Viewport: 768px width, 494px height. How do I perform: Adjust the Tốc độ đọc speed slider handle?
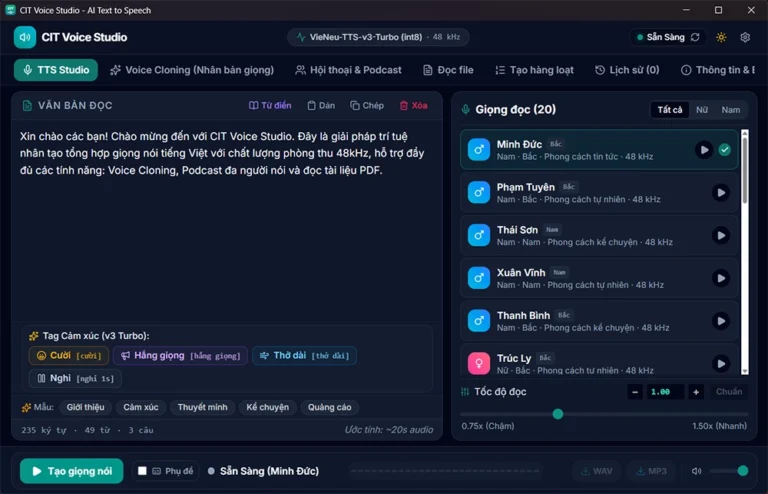557,414
